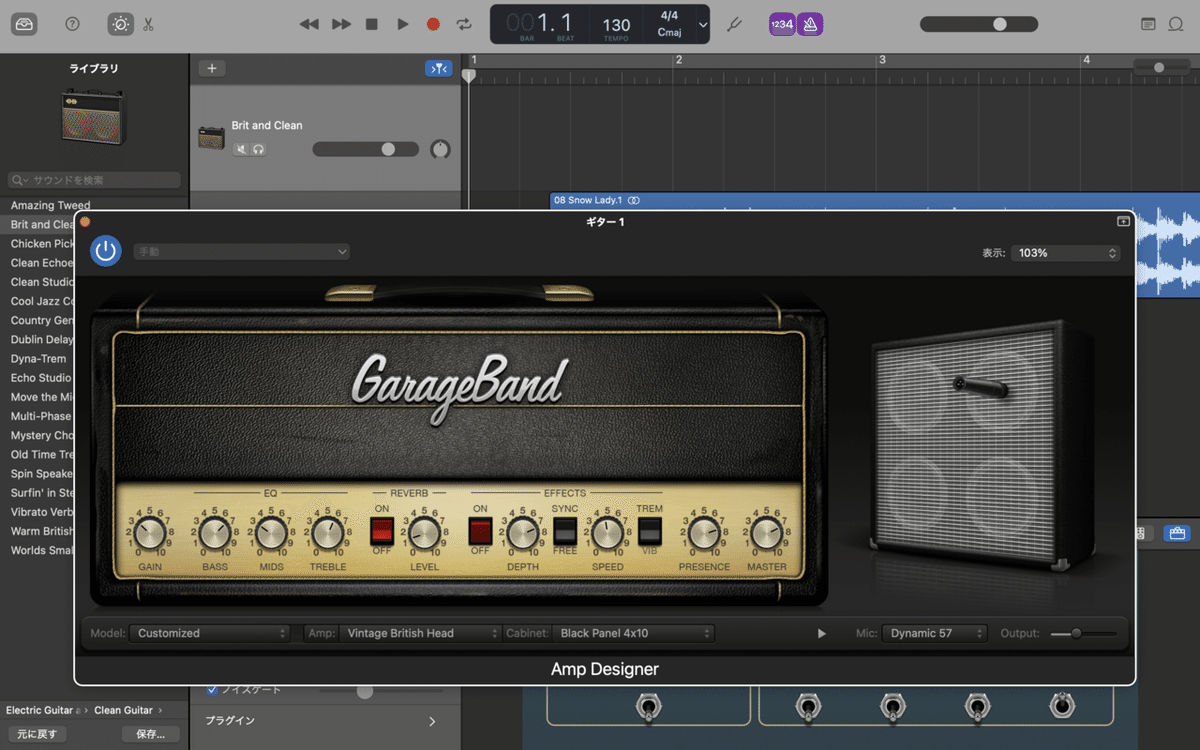The height and width of the screenshot is (750, 1200).
Task: Click the GAIN knob
Action: tap(150, 533)
